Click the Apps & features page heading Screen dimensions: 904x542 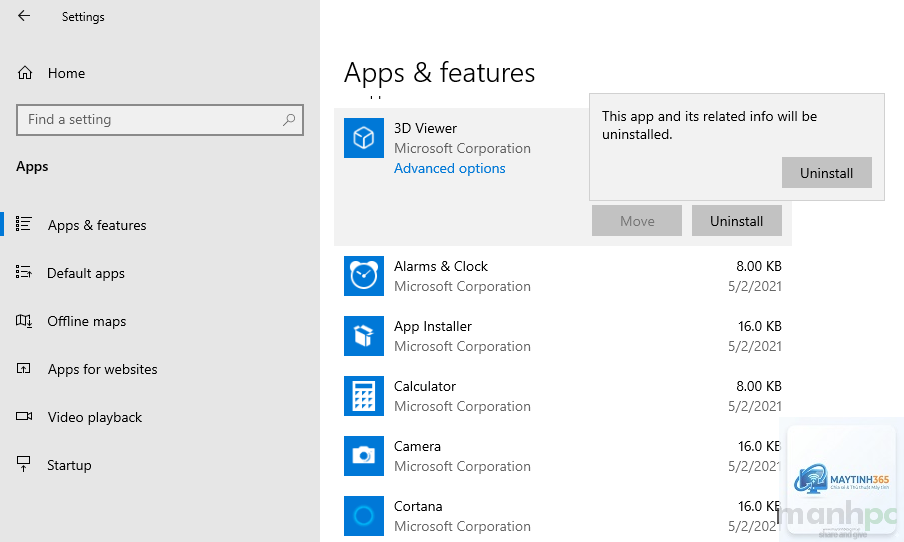coord(439,73)
